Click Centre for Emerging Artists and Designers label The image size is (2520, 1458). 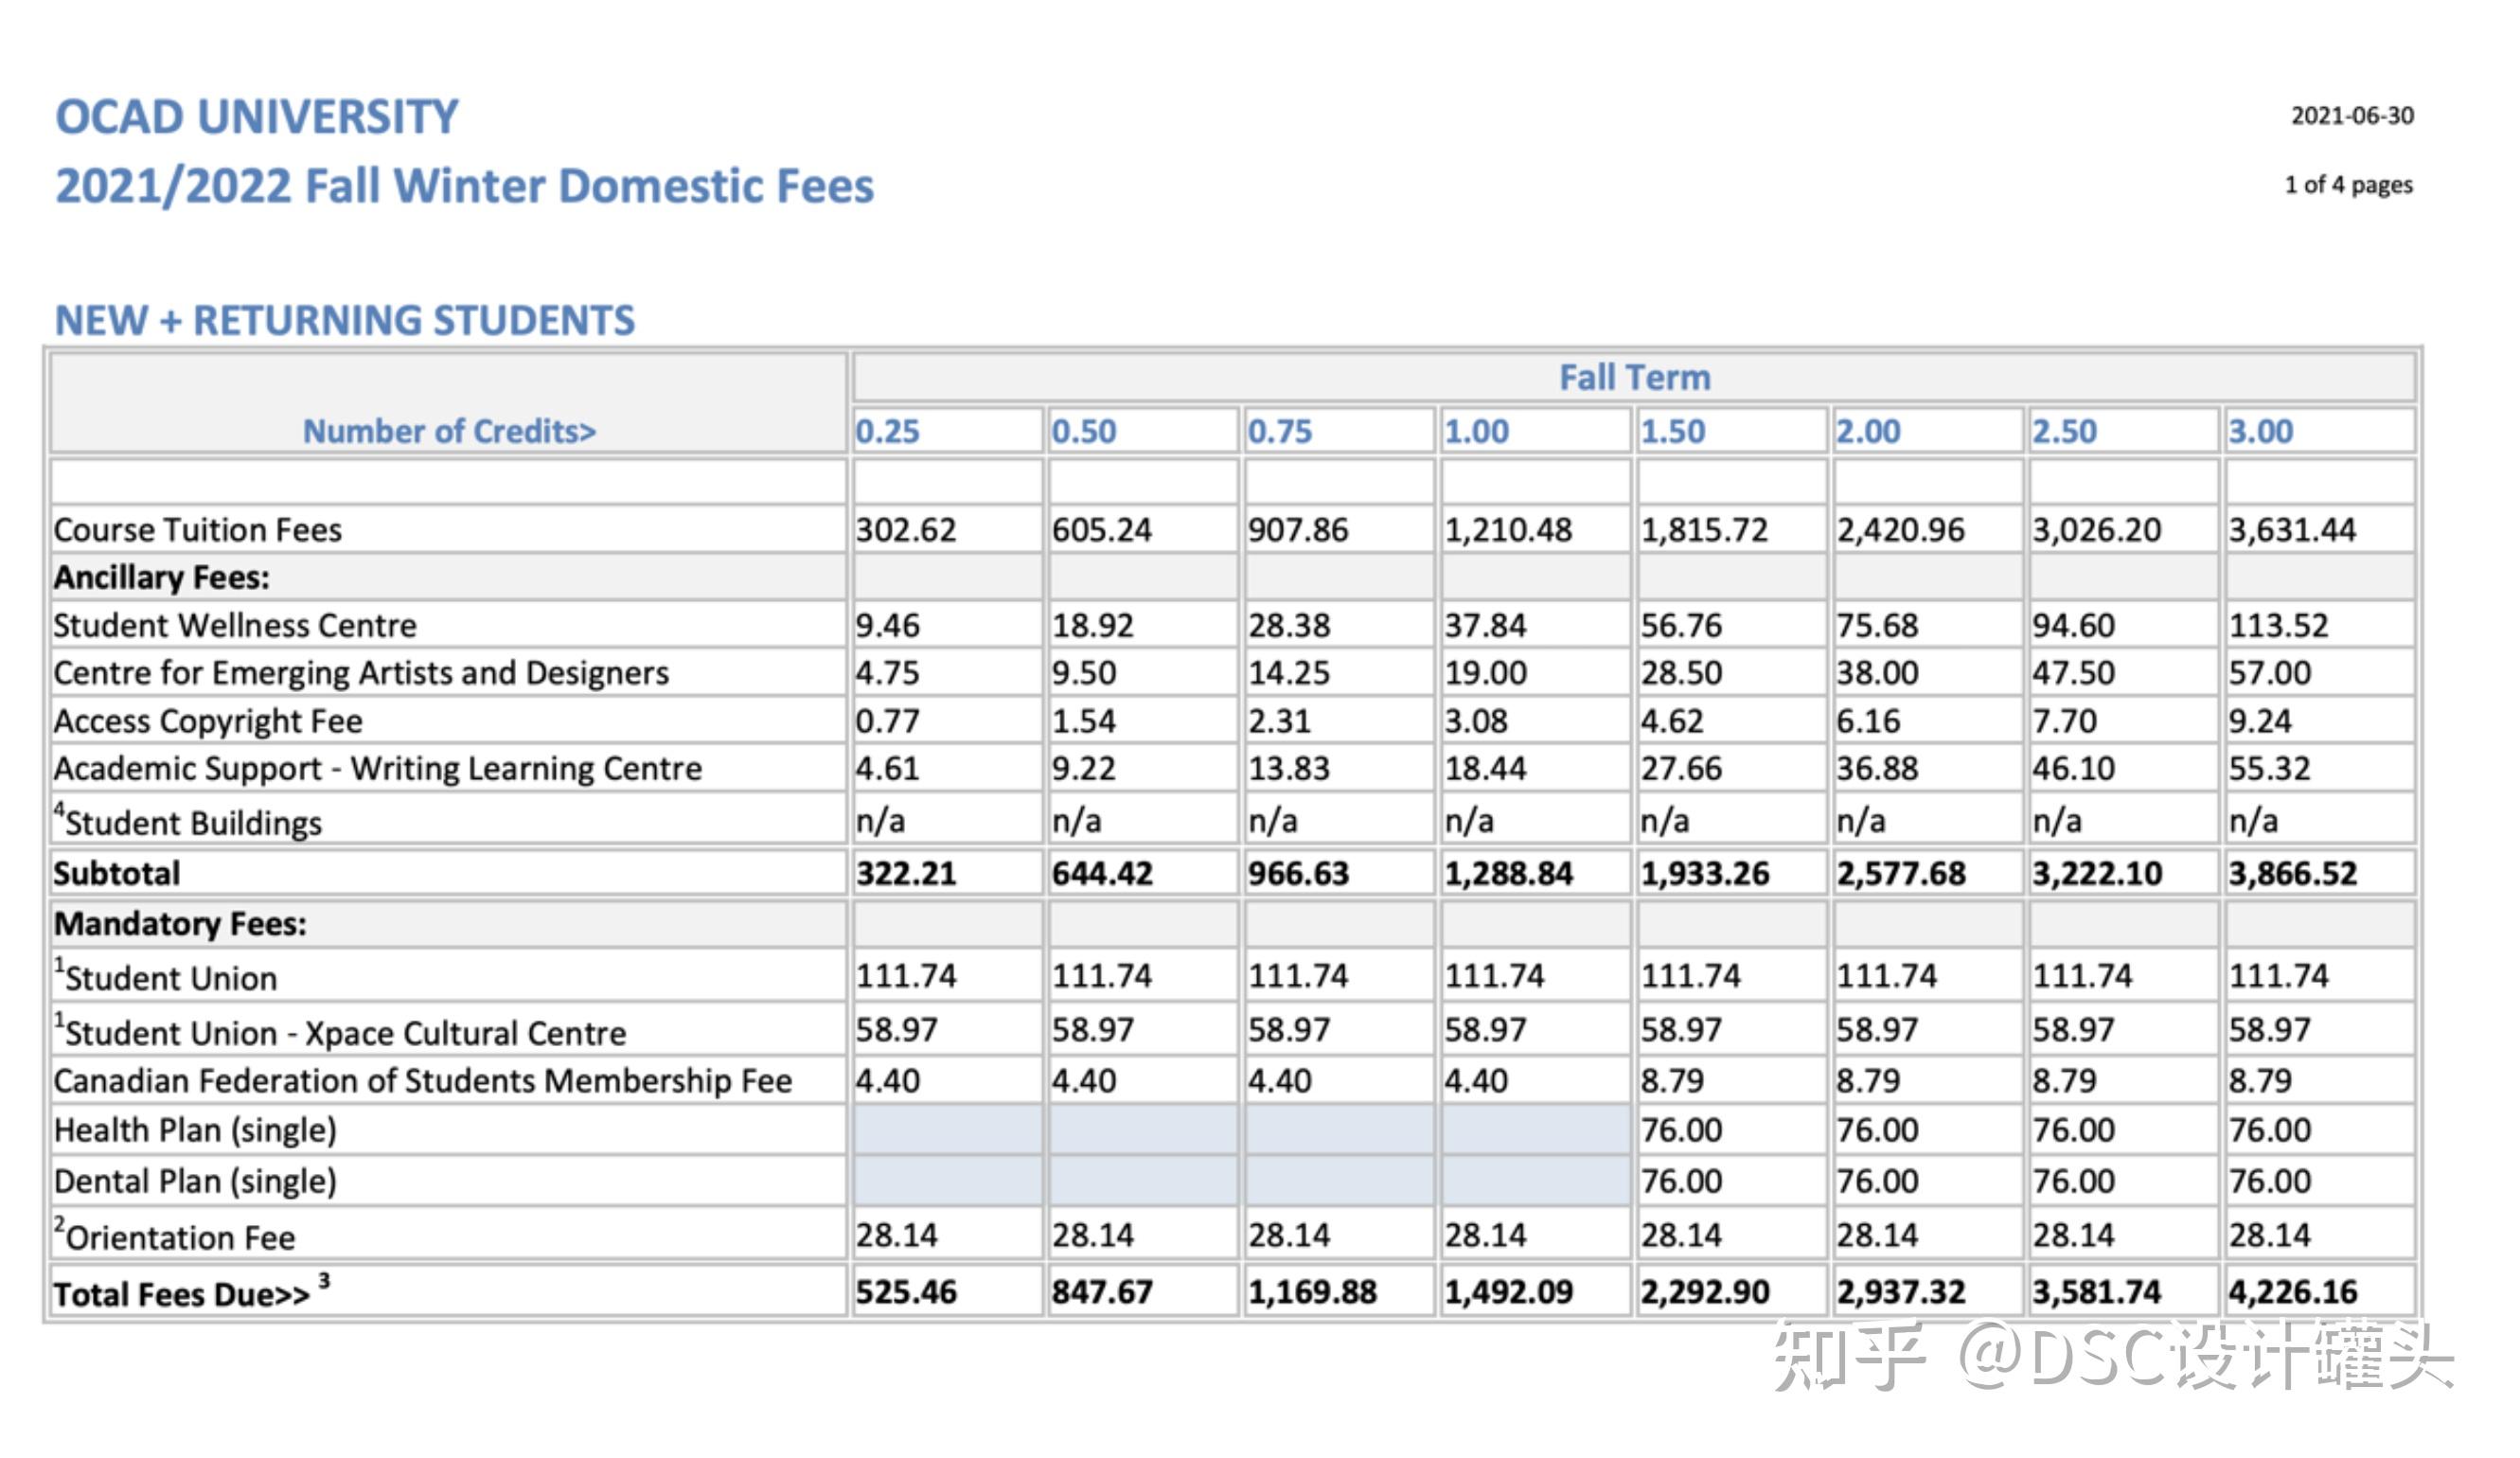(361, 673)
